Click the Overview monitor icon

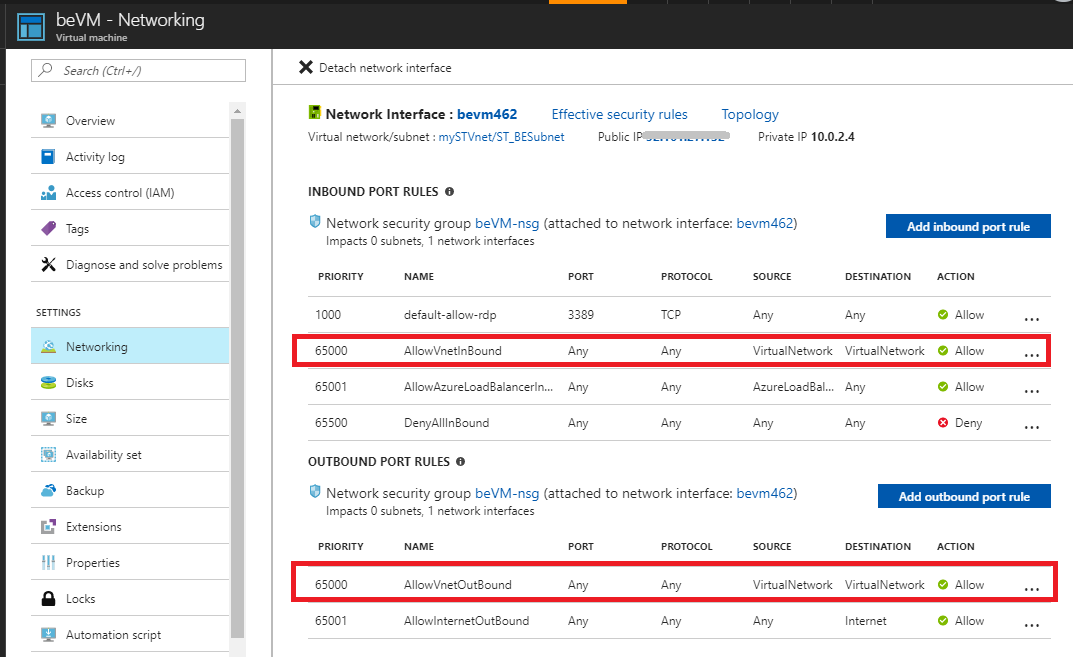tap(48, 121)
